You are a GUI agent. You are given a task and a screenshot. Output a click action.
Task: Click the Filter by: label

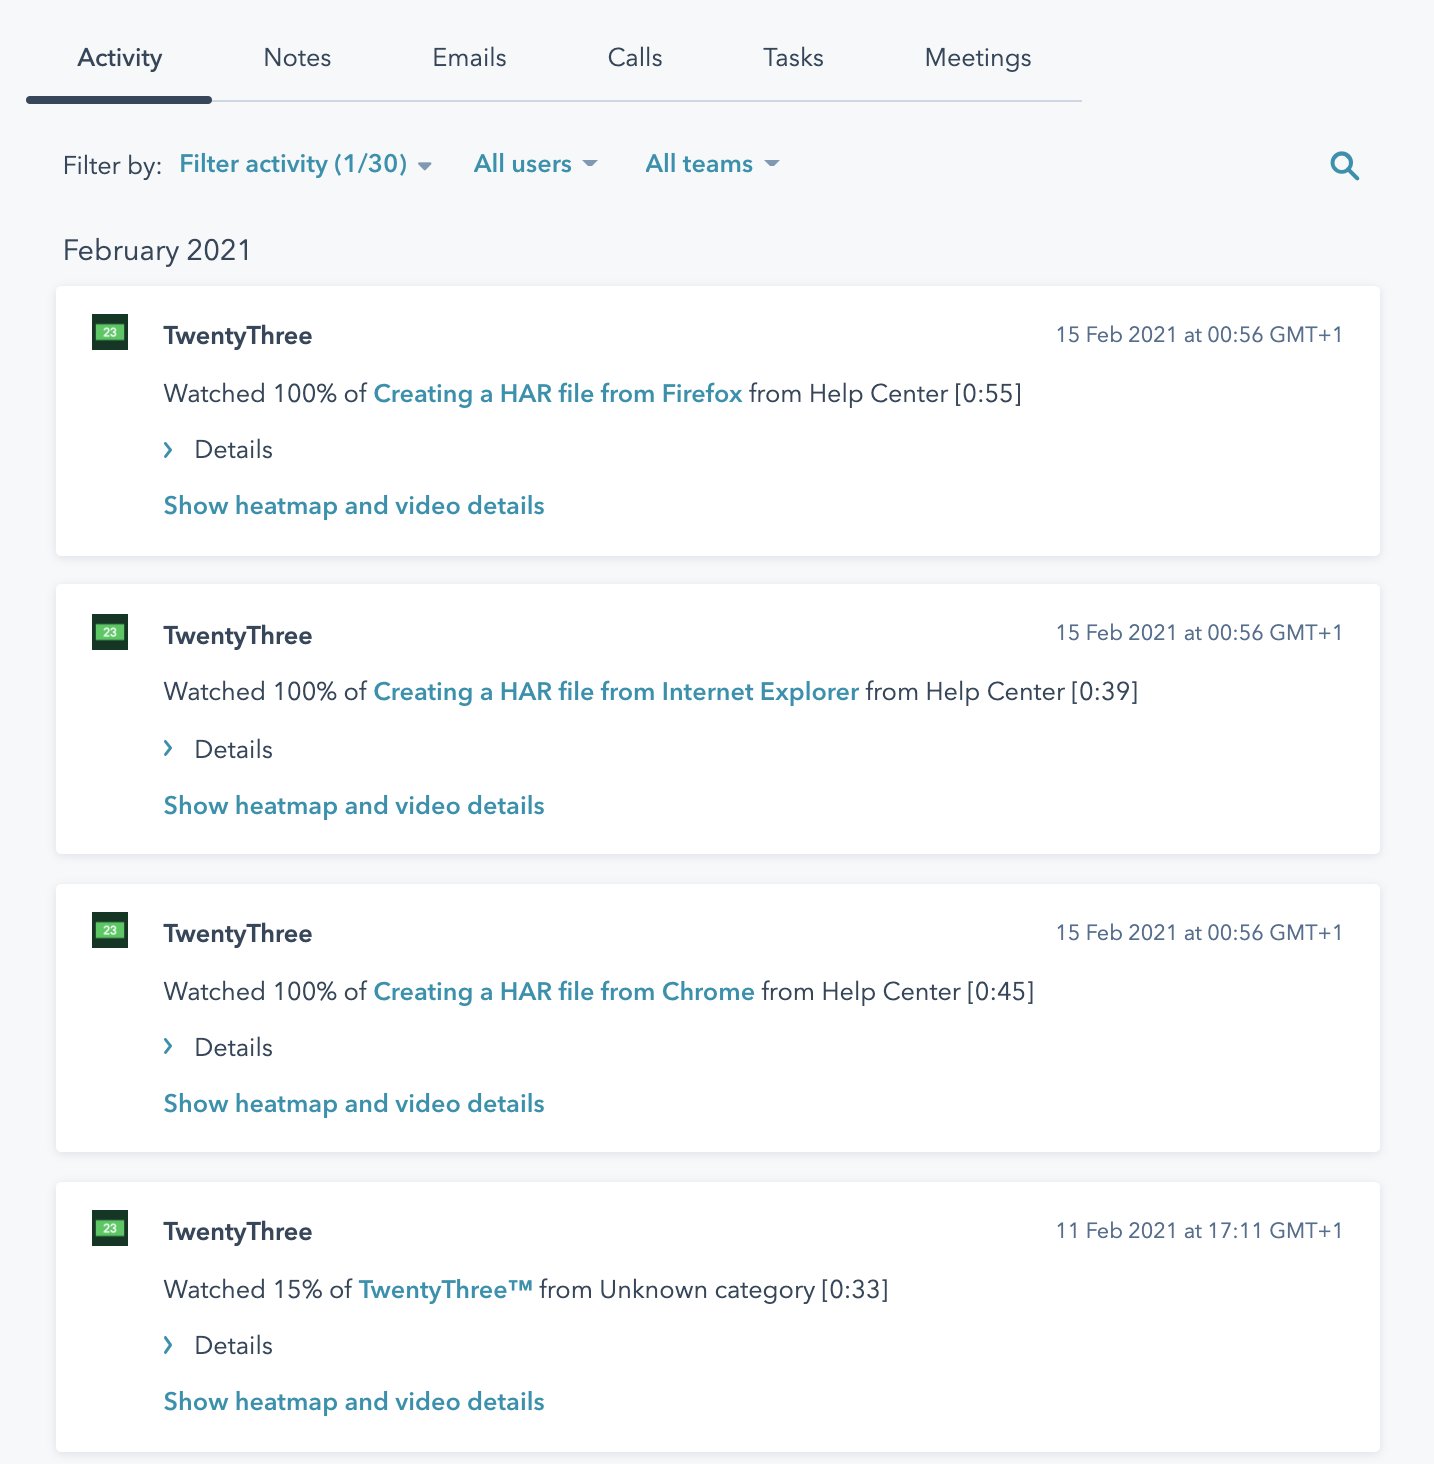[112, 166]
